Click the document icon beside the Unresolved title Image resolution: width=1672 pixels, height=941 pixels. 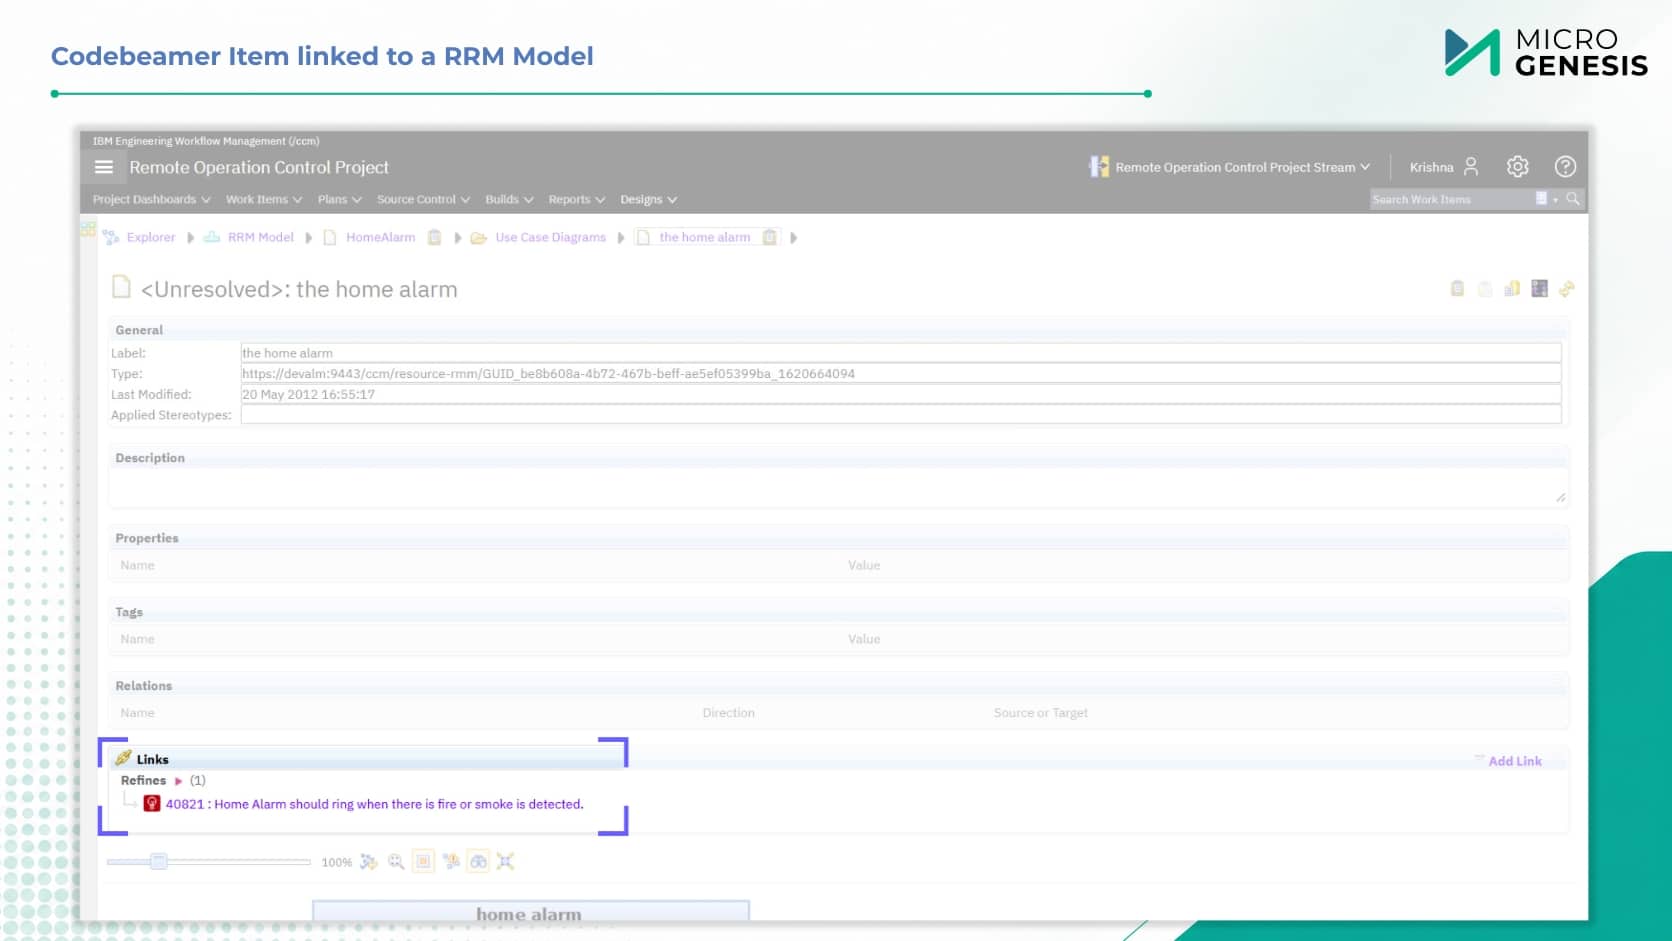(x=121, y=288)
